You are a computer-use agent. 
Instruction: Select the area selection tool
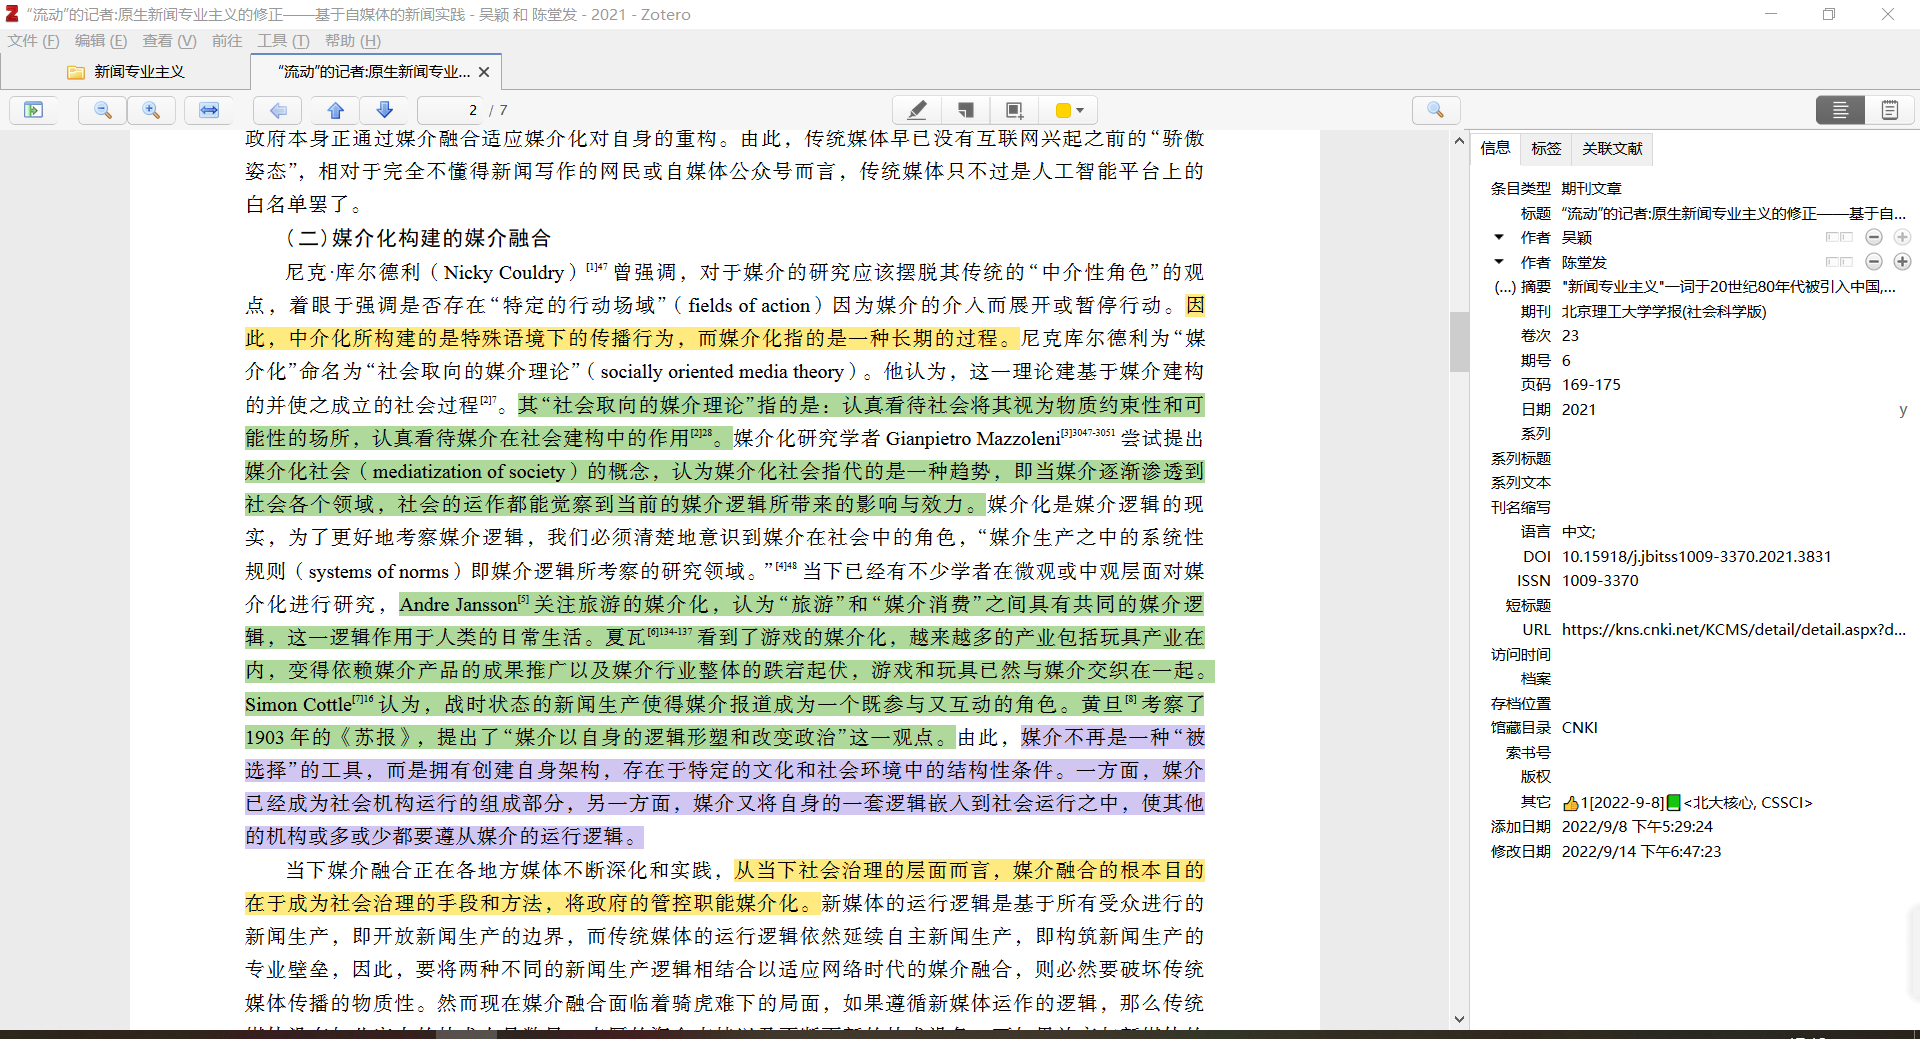point(1014,110)
